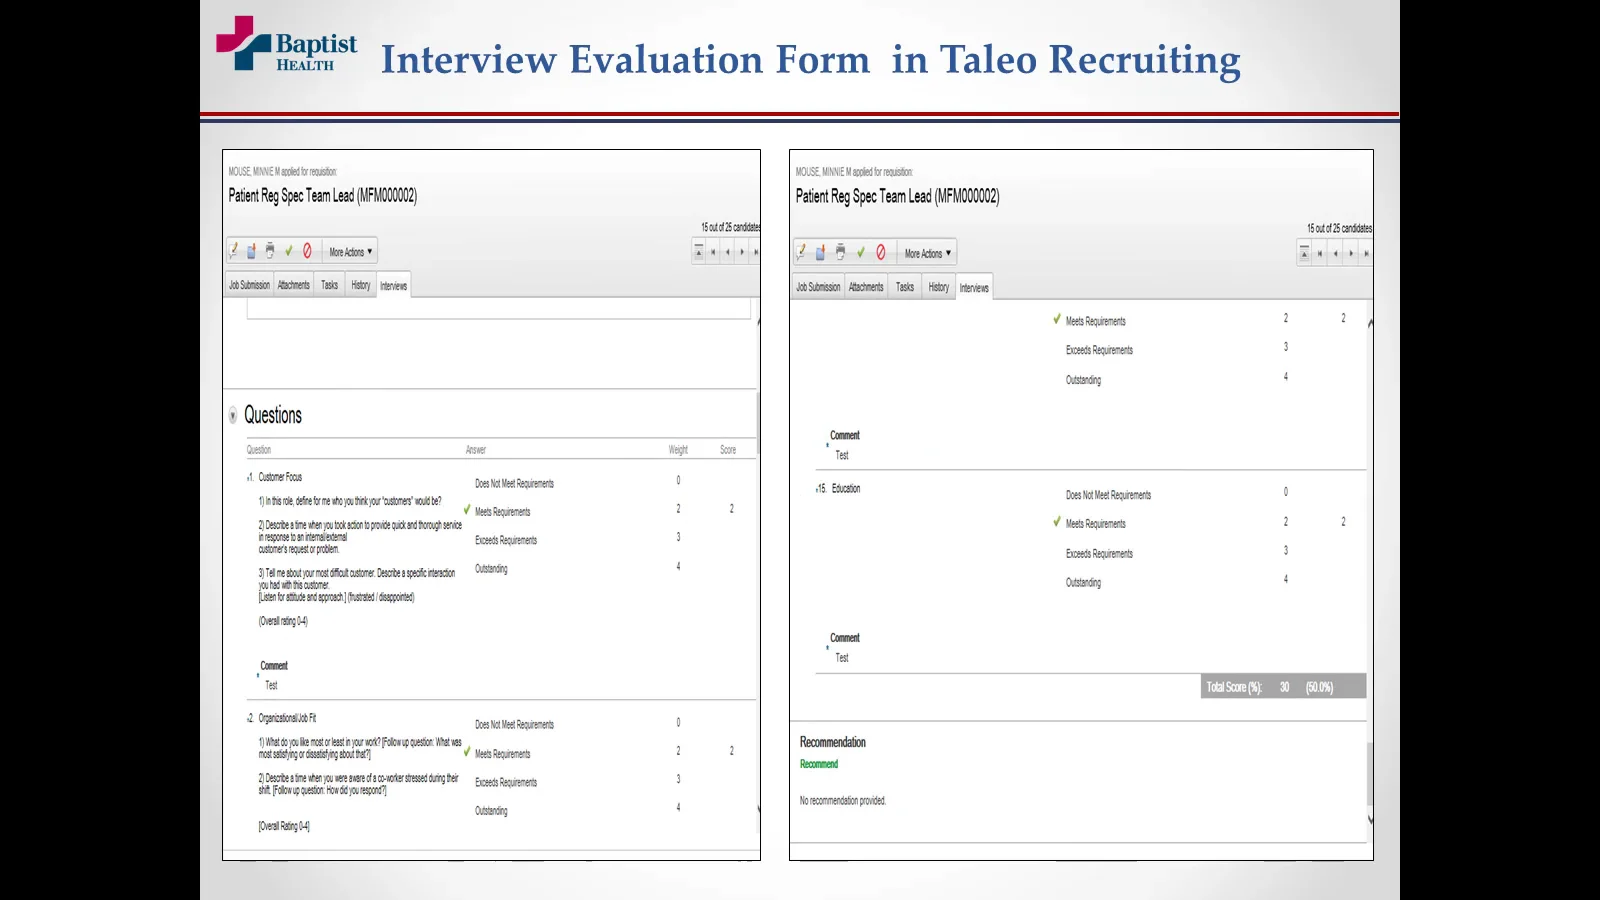
Task: Switch to the Attachments tab
Action: coord(293,284)
